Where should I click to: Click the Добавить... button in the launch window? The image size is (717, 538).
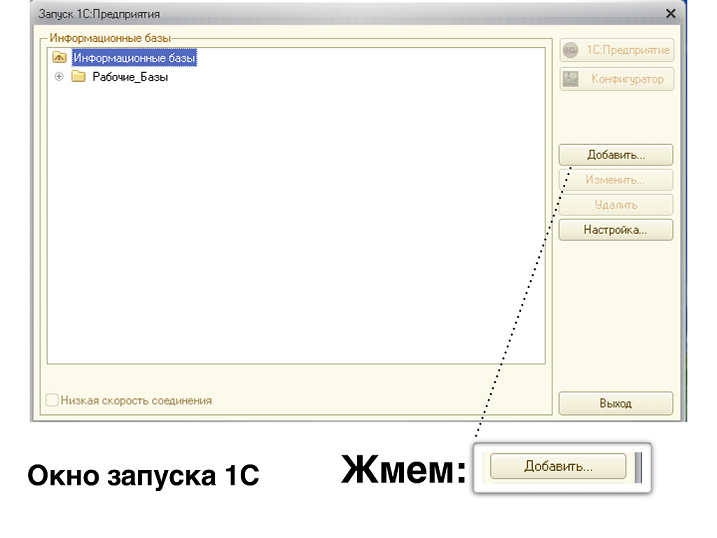[x=615, y=155]
